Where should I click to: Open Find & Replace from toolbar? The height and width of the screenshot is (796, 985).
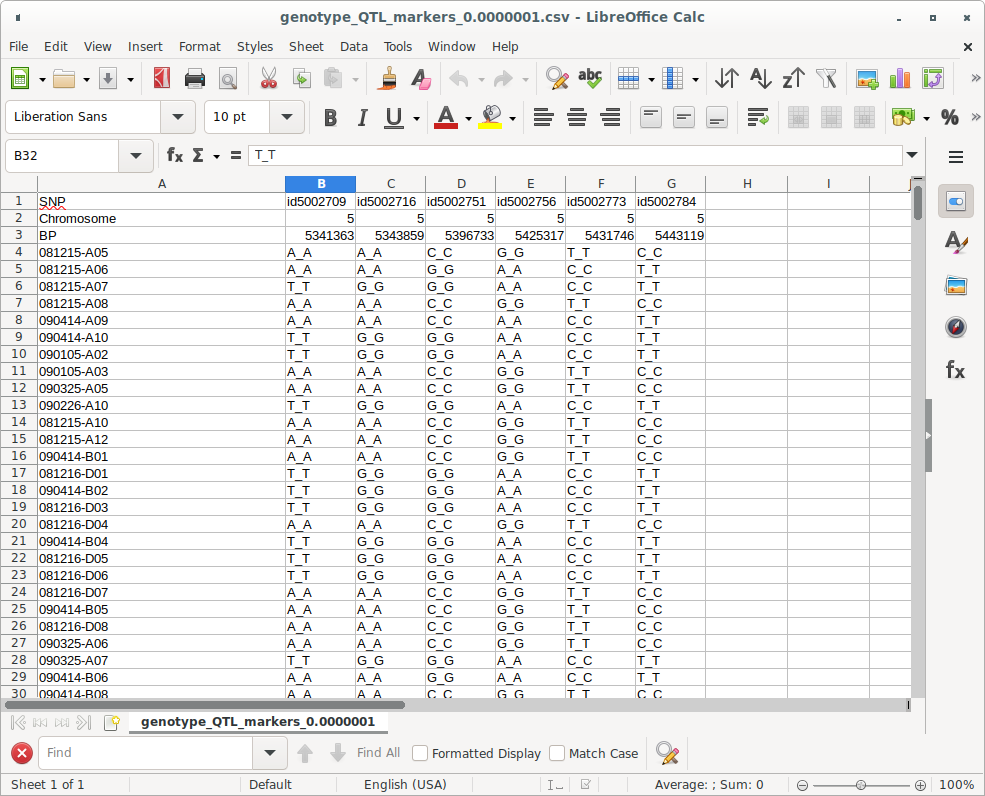click(x=557, y=79)
